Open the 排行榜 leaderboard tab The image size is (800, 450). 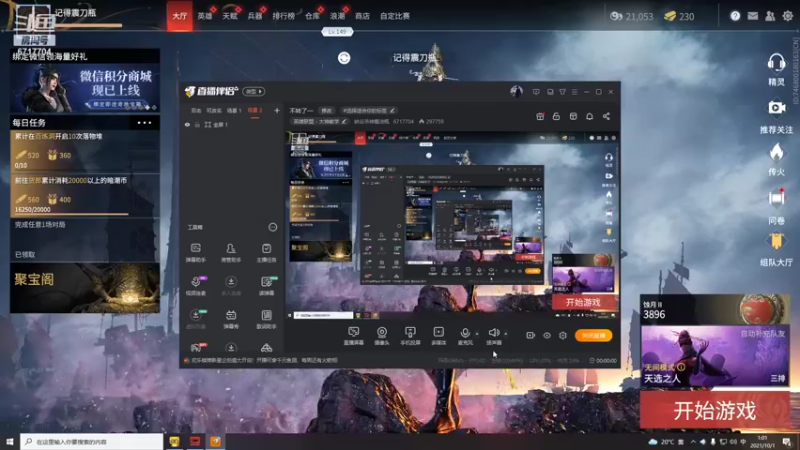click(284, 16)
